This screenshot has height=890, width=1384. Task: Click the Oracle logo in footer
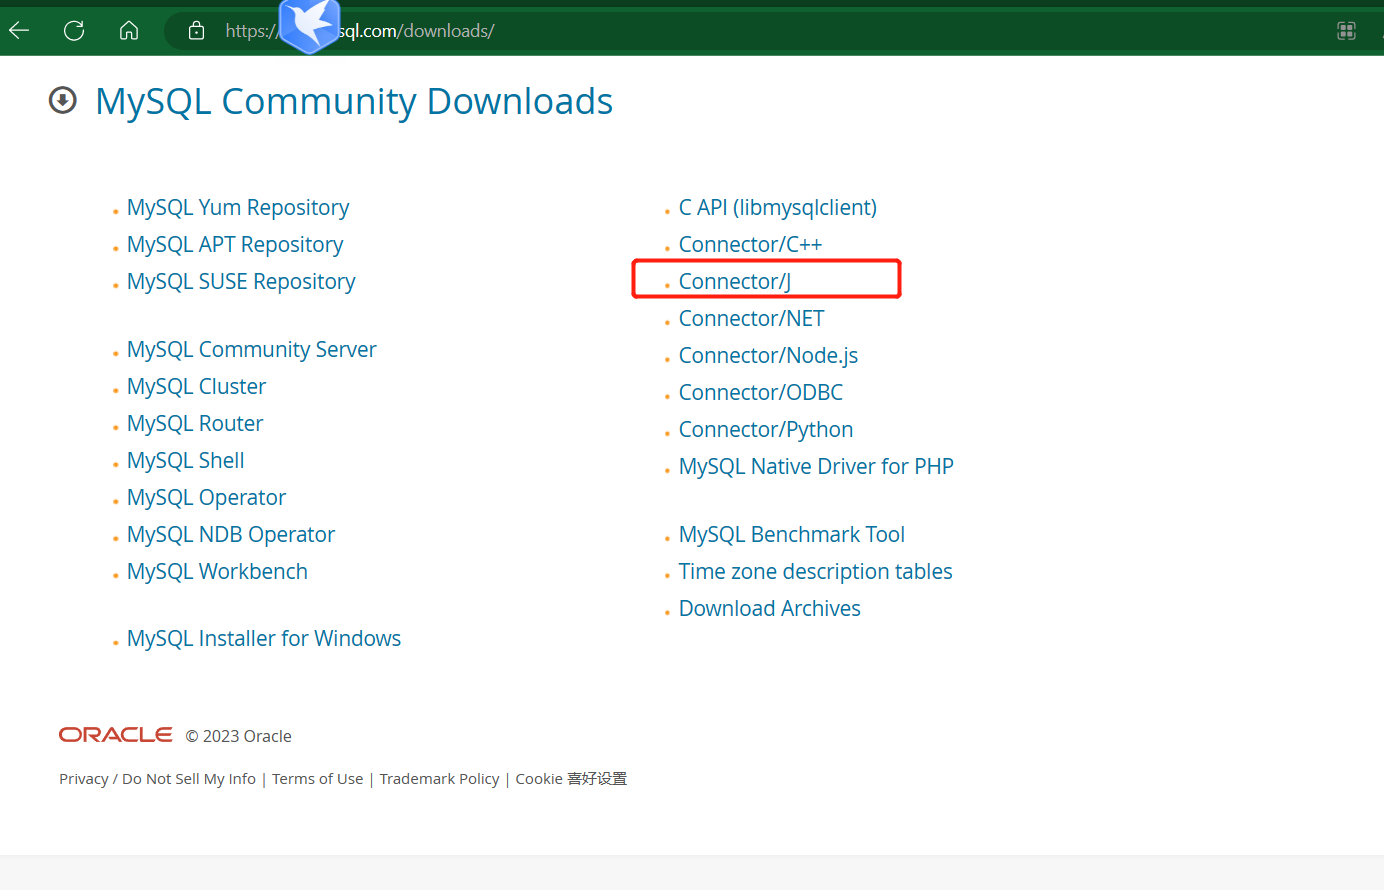116,735
